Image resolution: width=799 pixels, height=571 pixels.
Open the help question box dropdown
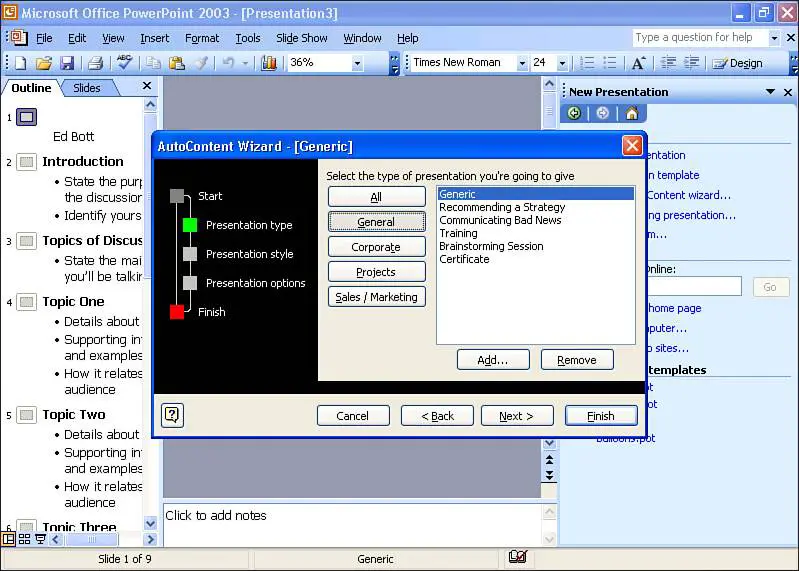[x=774, y=38]
